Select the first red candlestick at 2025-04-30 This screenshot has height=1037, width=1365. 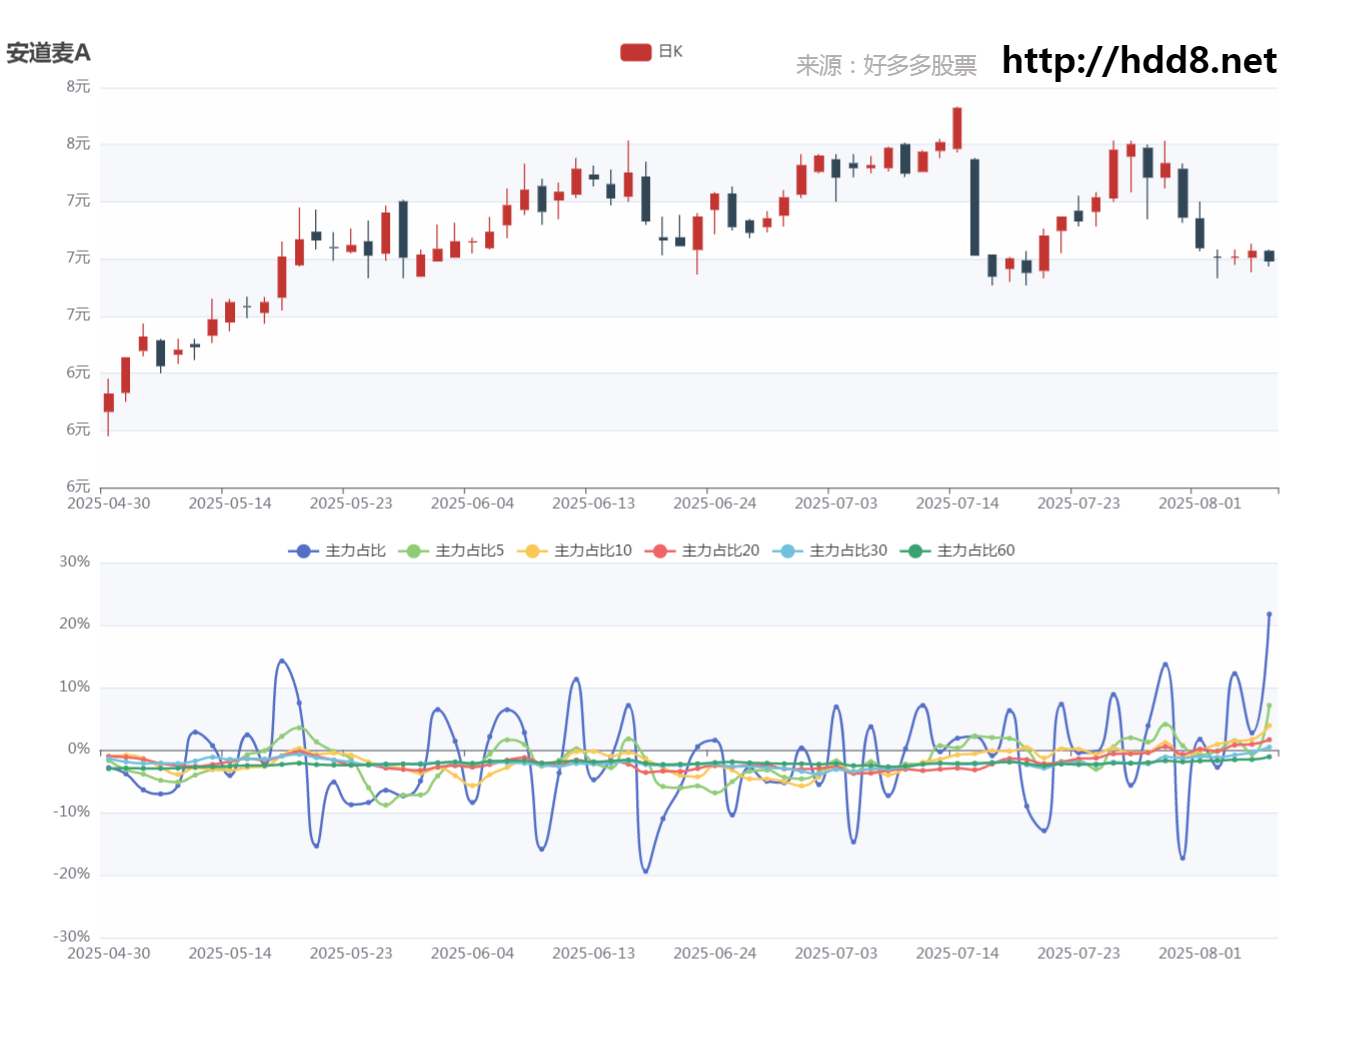tap(108, 403)
